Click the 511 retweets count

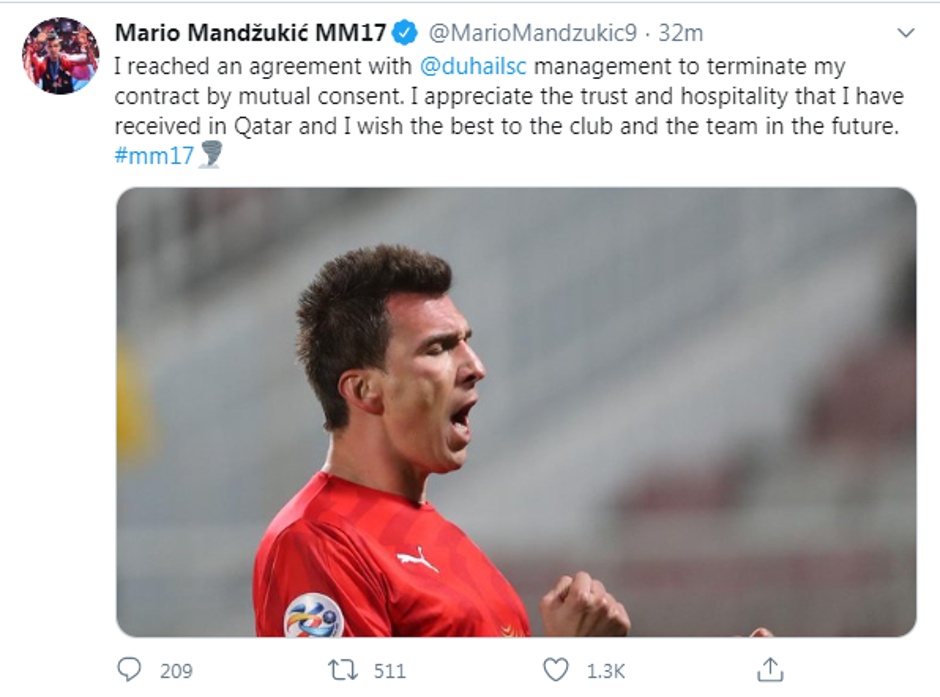[390, 671]
